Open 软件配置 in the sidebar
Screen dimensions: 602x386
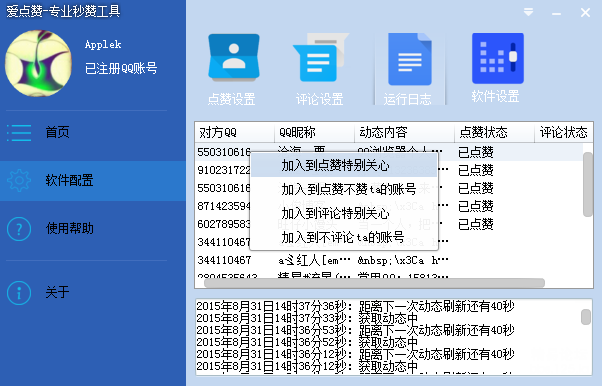click(93, 181)
